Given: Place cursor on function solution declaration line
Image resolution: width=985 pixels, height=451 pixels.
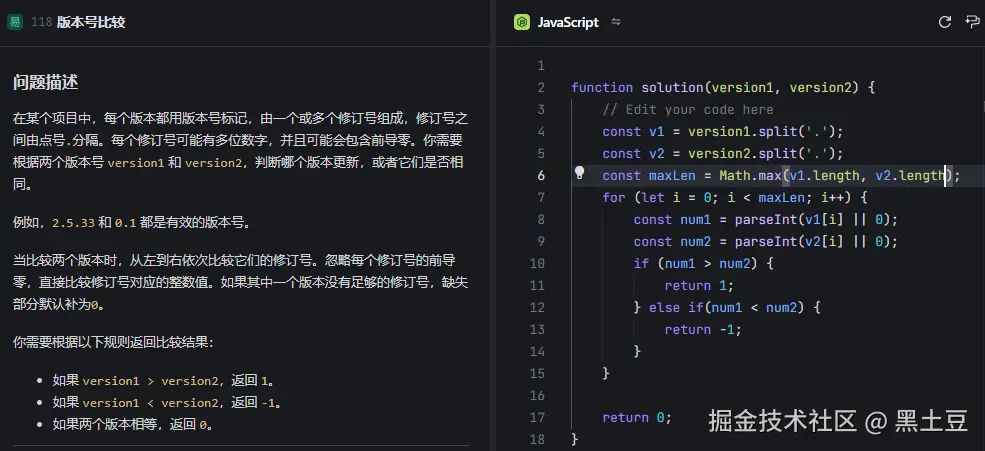Looking at the screenshot, I should (723, 88).
